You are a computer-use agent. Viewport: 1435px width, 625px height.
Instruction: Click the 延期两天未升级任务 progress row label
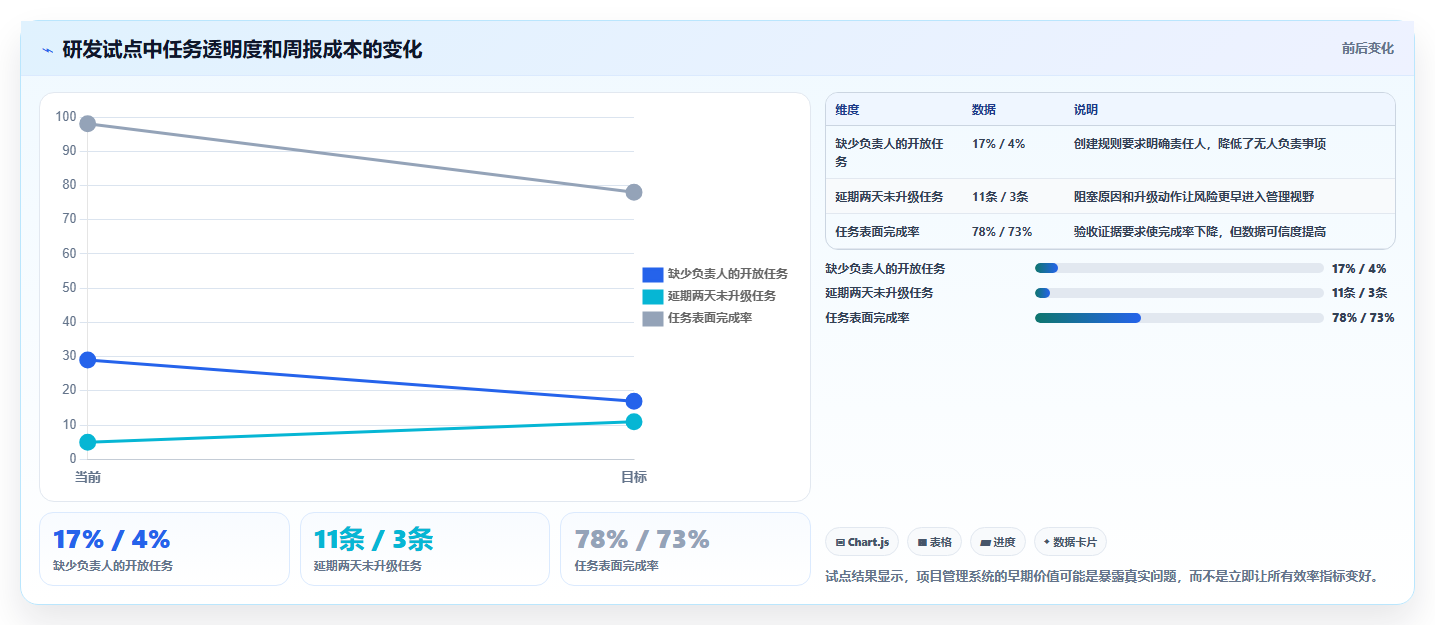pos(879,293)
